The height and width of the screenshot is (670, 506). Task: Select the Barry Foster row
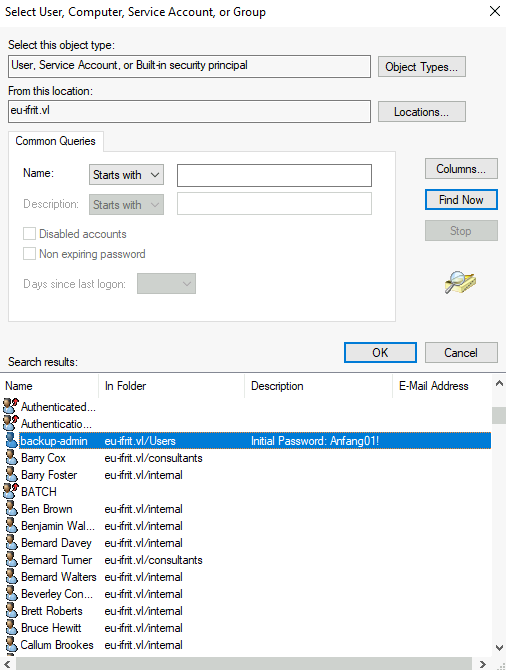tap(246, 475)
